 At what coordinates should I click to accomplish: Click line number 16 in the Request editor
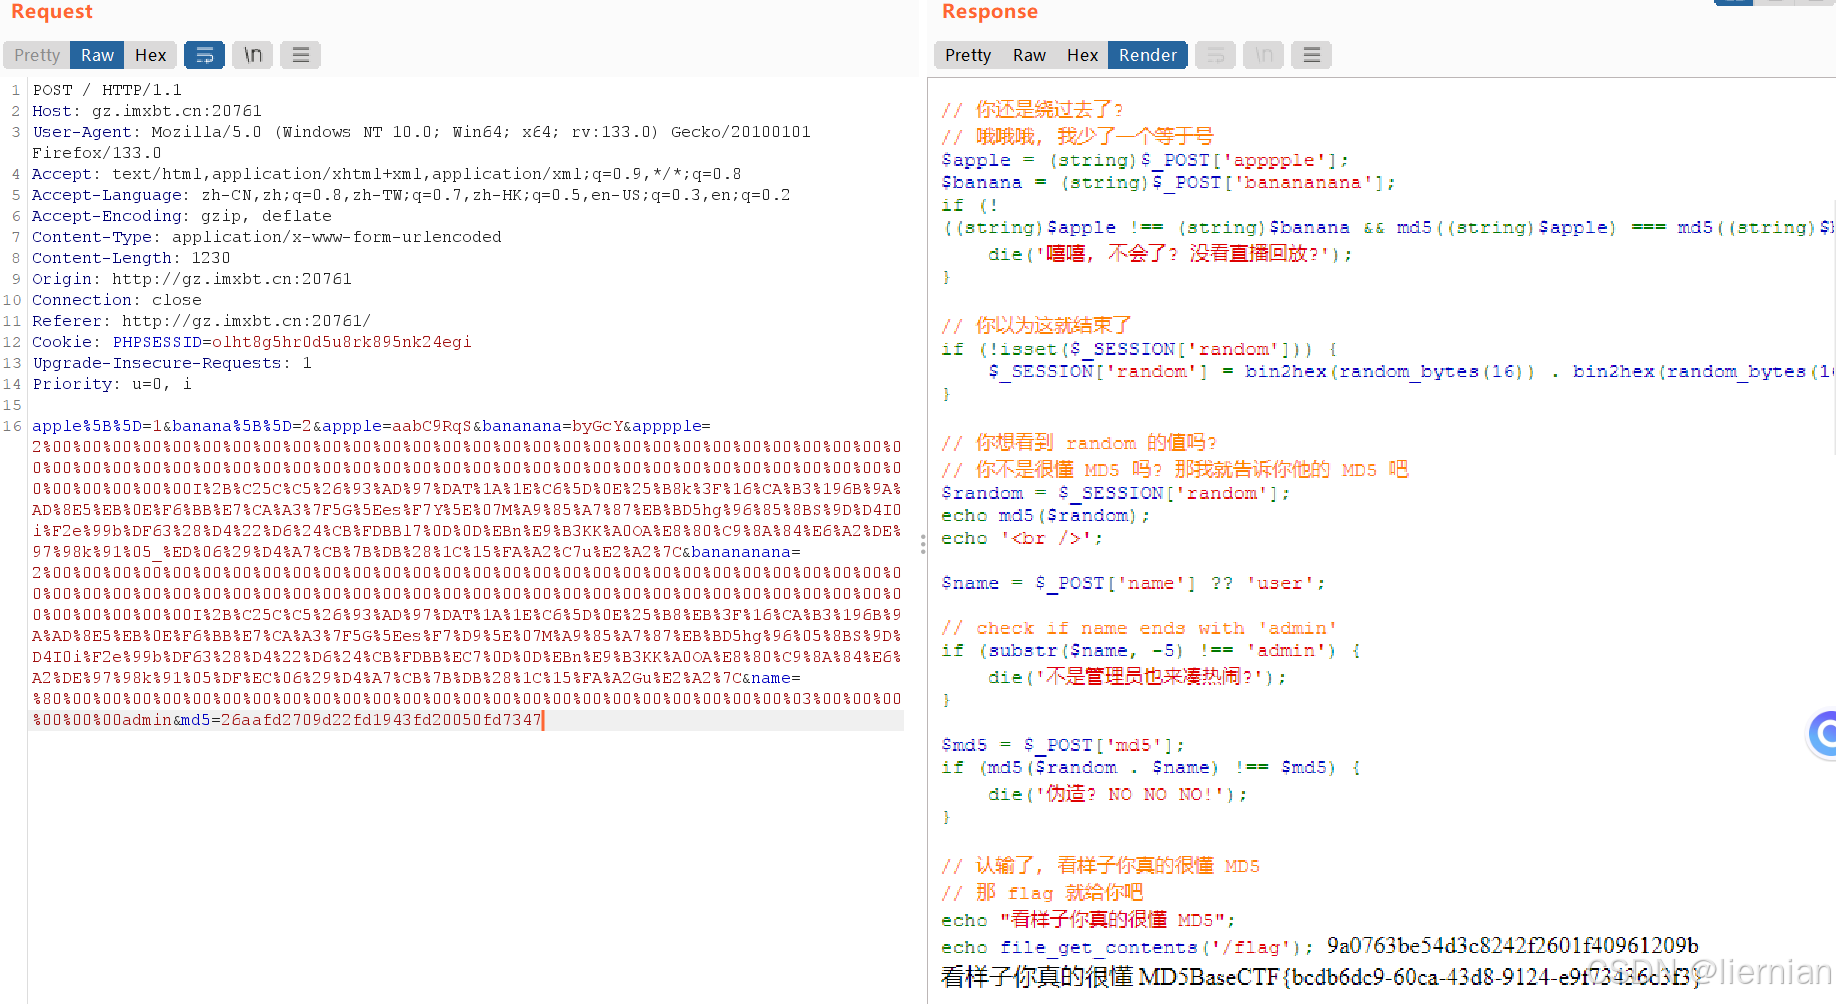[12, 425]
